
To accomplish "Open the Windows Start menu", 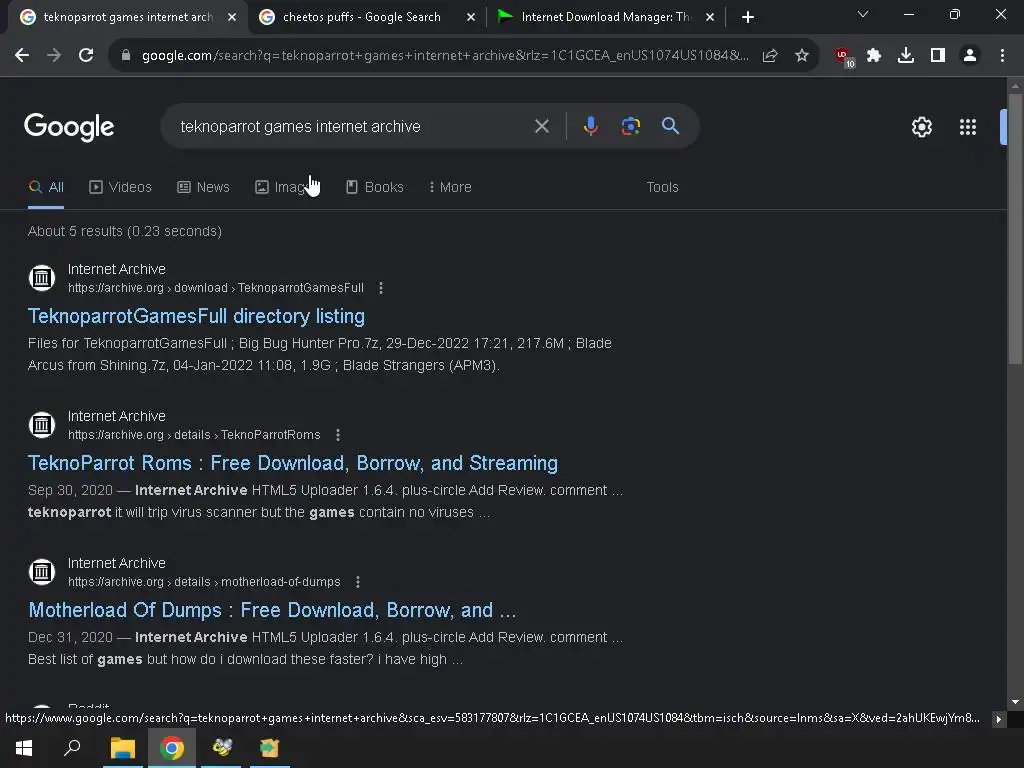I will 24,748.
